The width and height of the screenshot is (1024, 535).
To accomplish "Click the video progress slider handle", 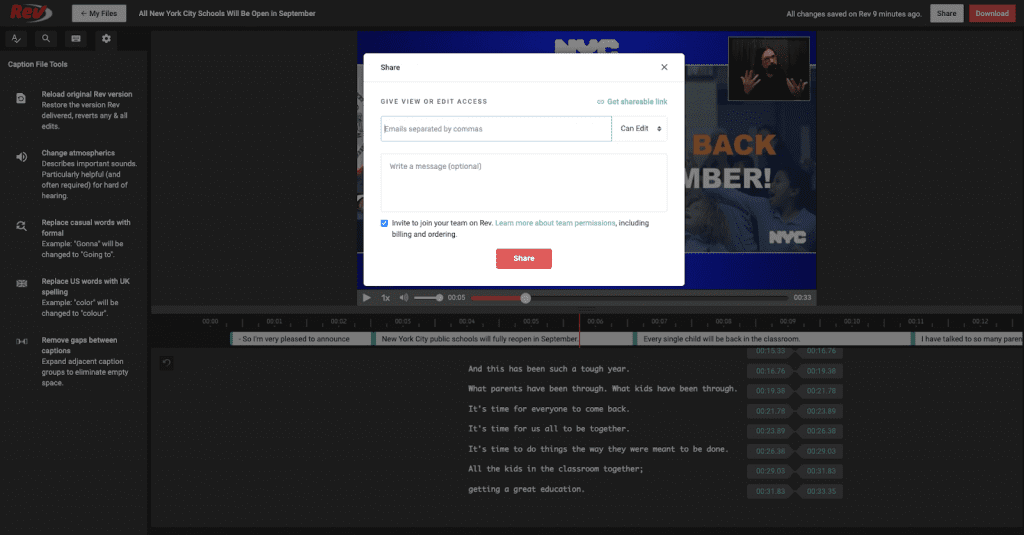I will click(526, 298).
